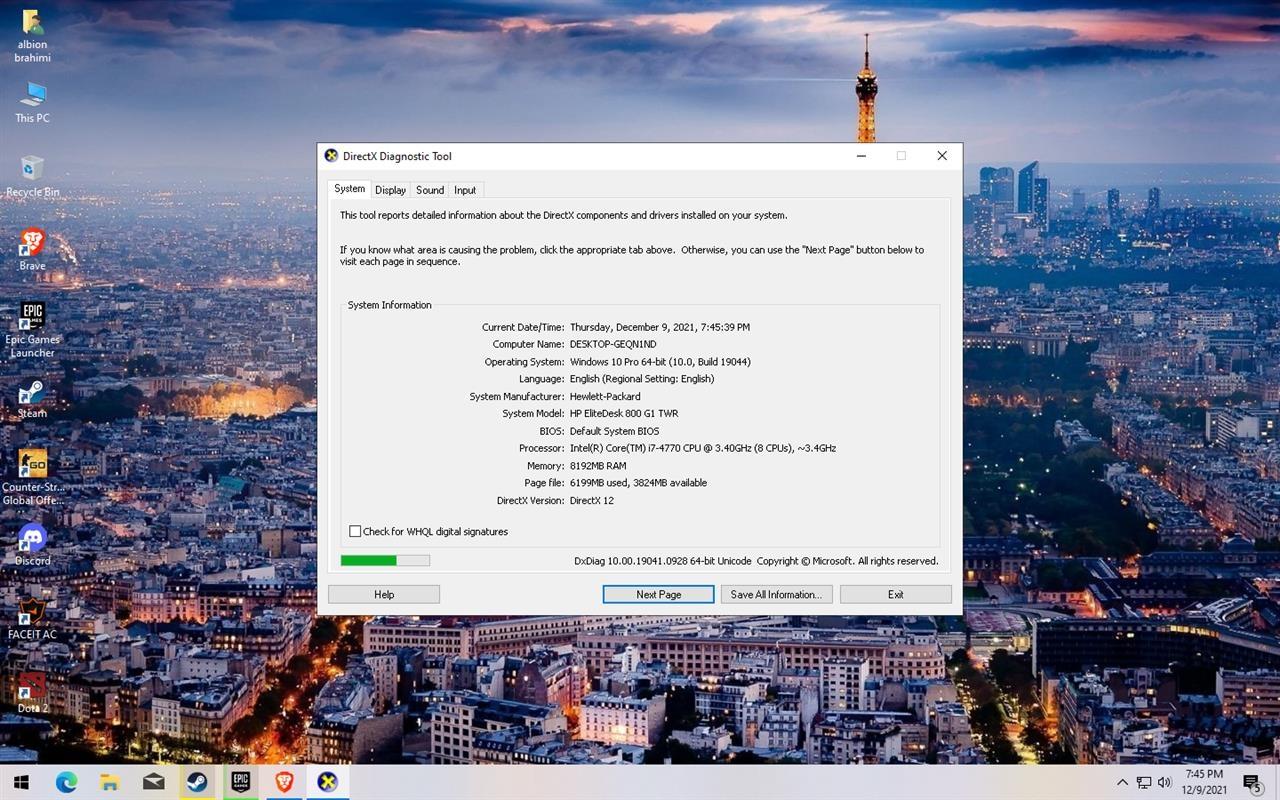Image resolution: width=1280 pixels, height=800 pixels.
Task: Click the Hewlett-Packard manufacturer value
Action: point(605,397)
